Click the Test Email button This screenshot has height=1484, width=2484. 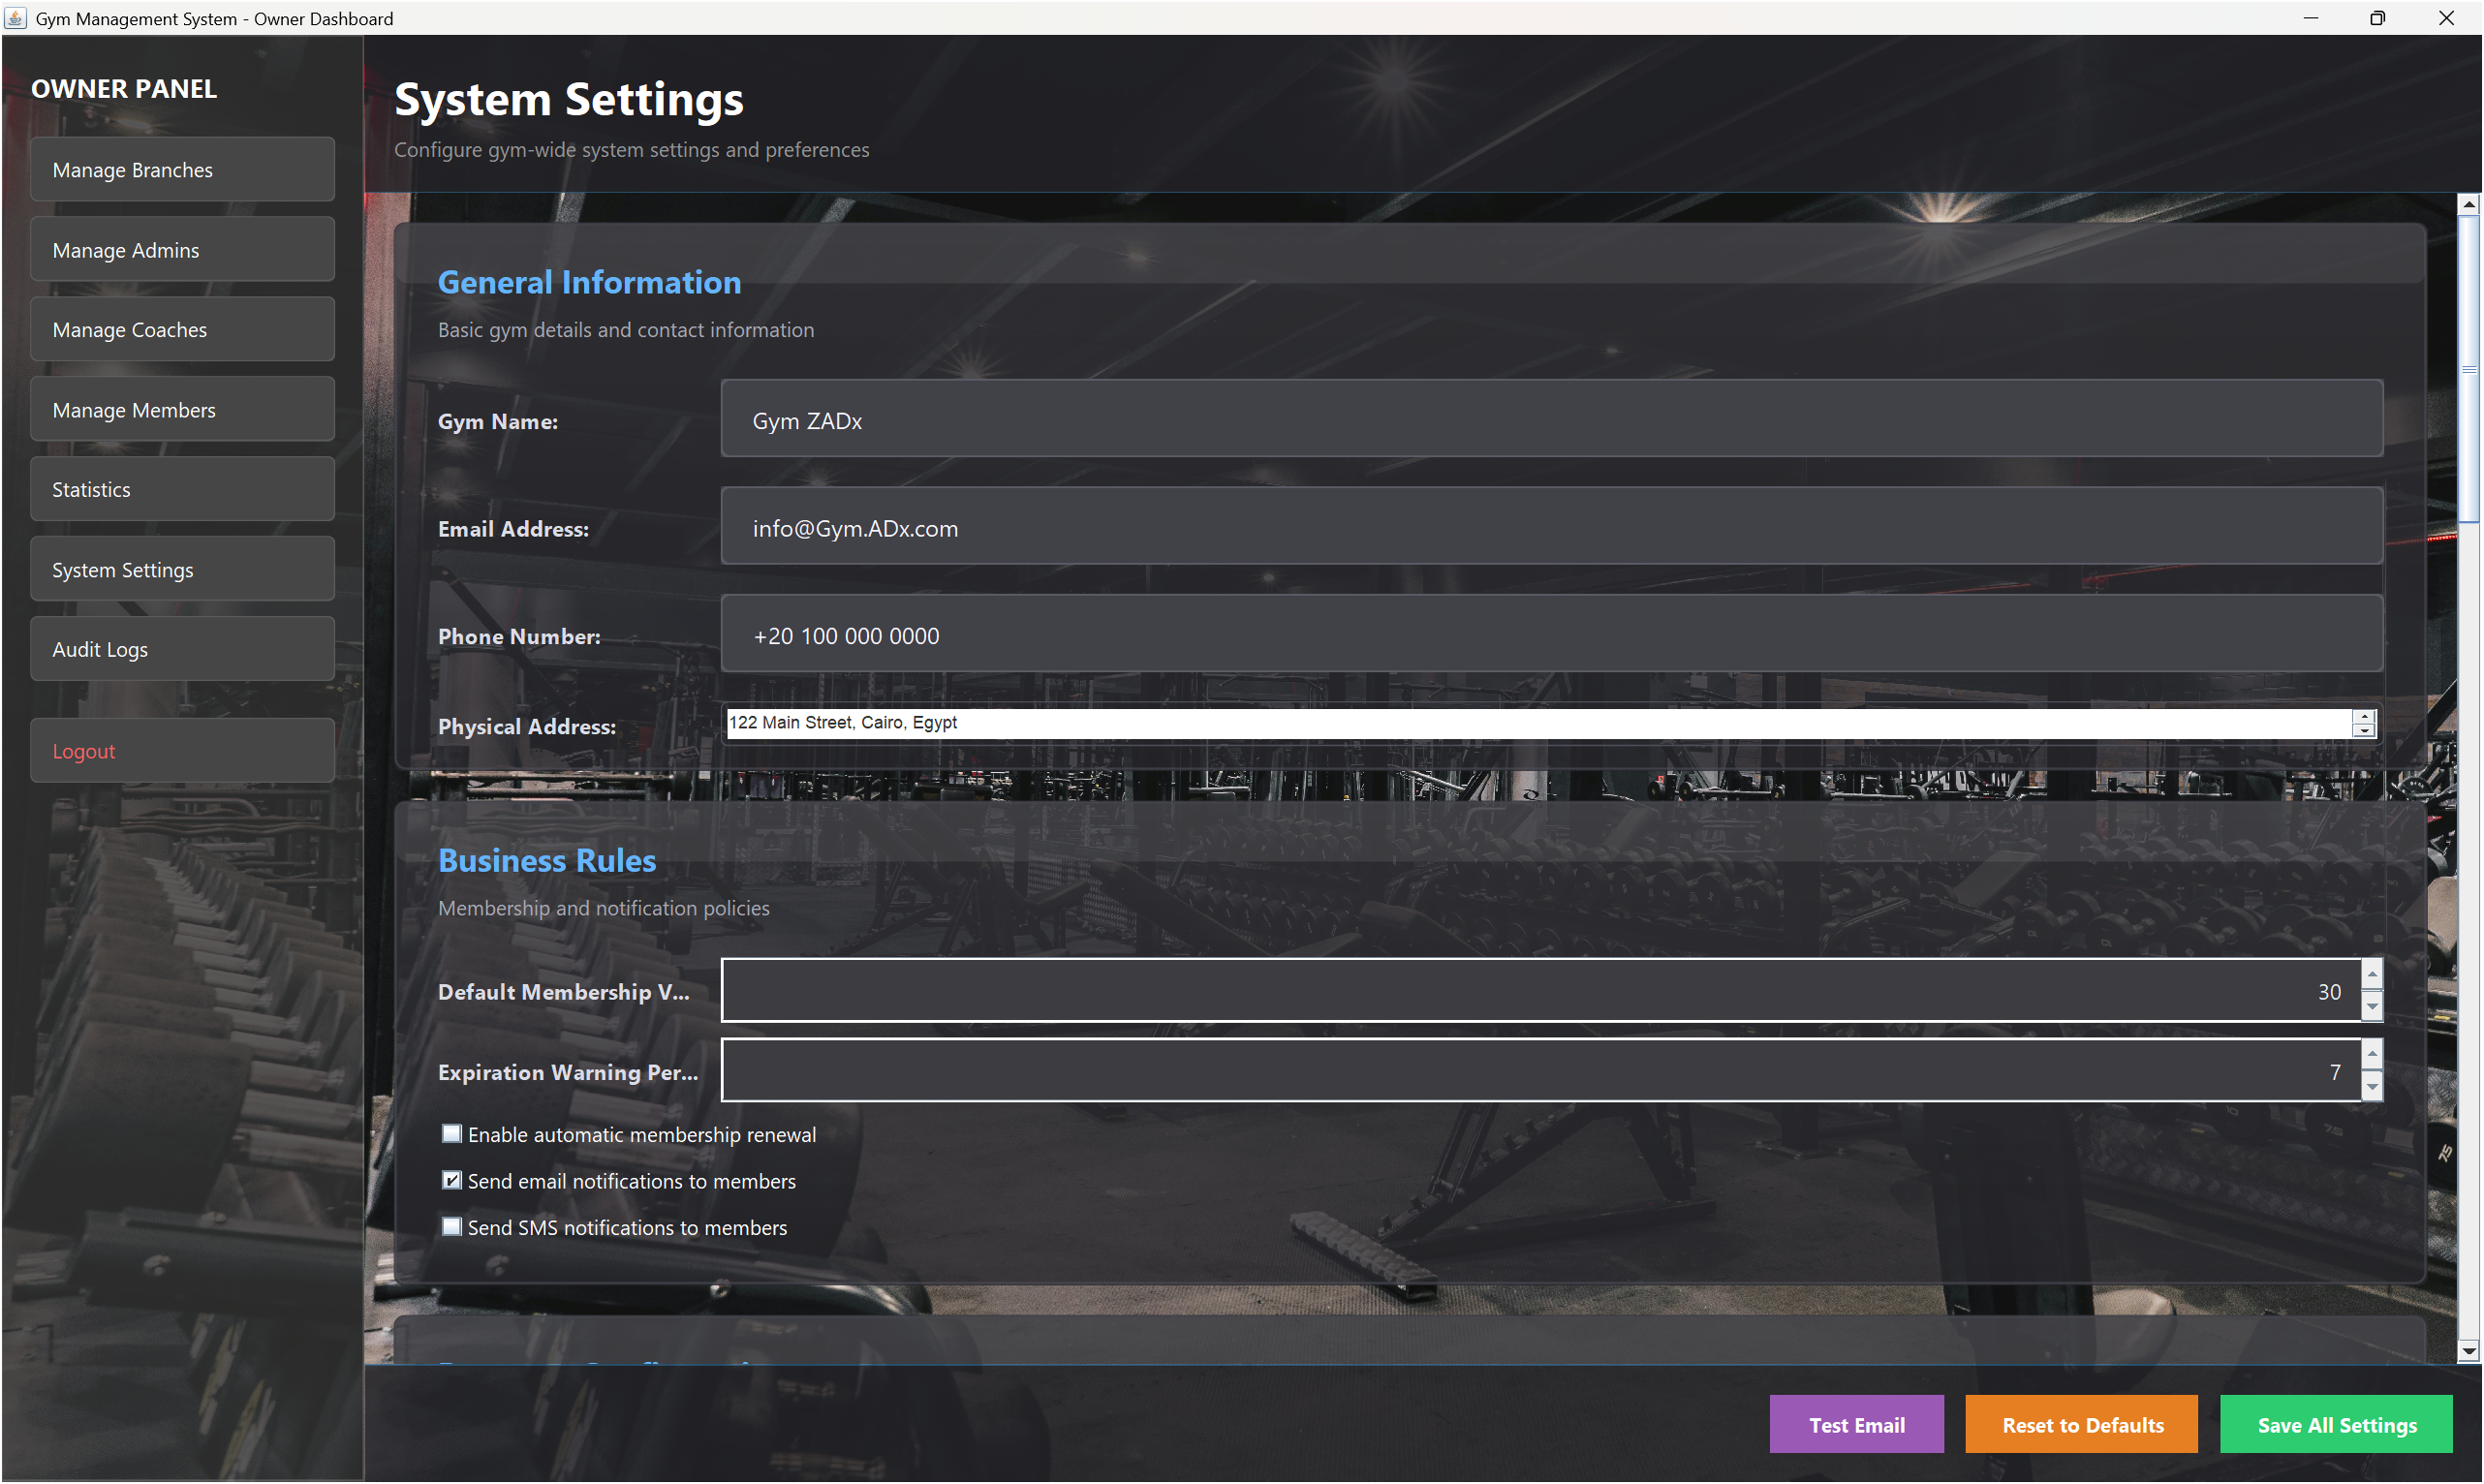point(1855,1424)
